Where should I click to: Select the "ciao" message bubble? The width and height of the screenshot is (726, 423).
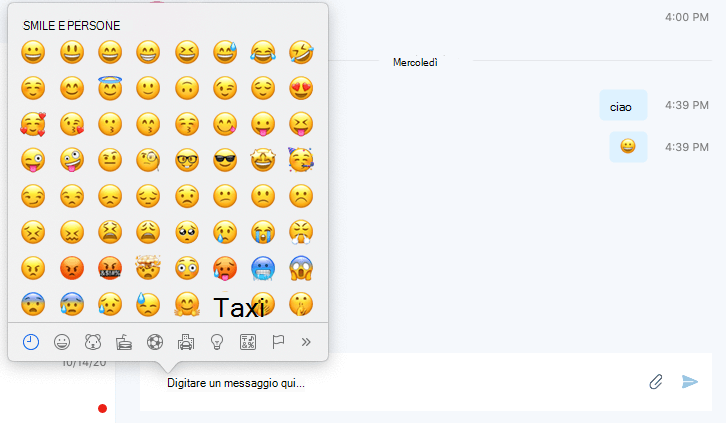pyautogui.click(x=623, y=105)
